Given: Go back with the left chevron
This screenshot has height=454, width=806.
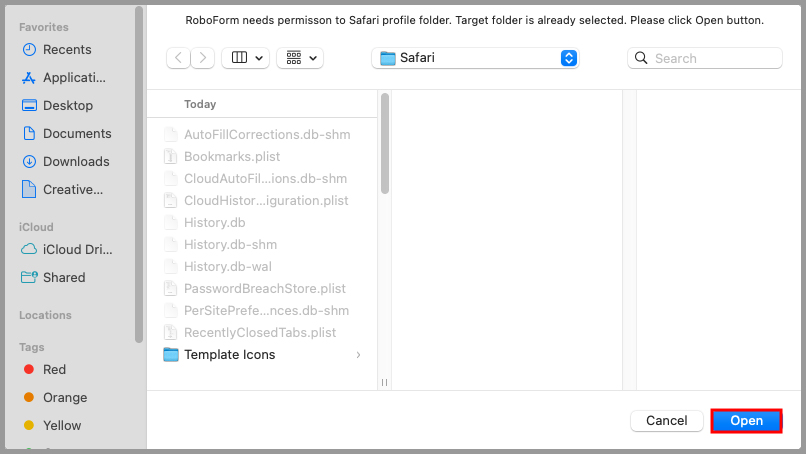Looking at the screenshot, I should point(178,58).
